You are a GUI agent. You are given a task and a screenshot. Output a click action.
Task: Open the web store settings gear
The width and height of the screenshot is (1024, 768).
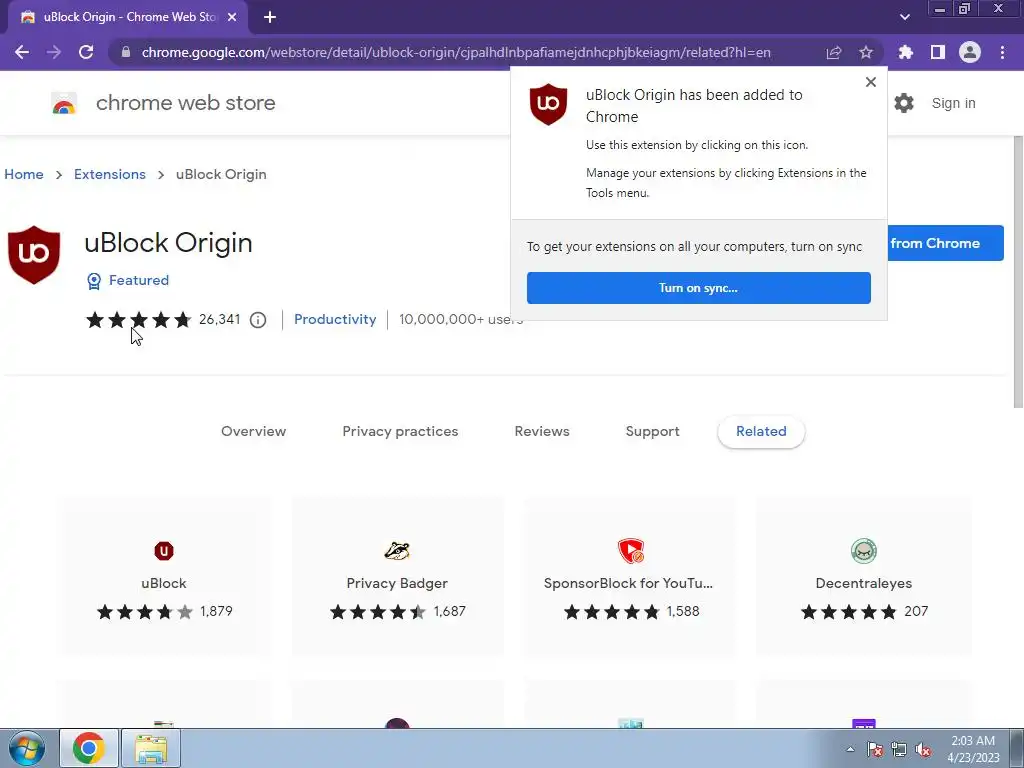point(904,103)
